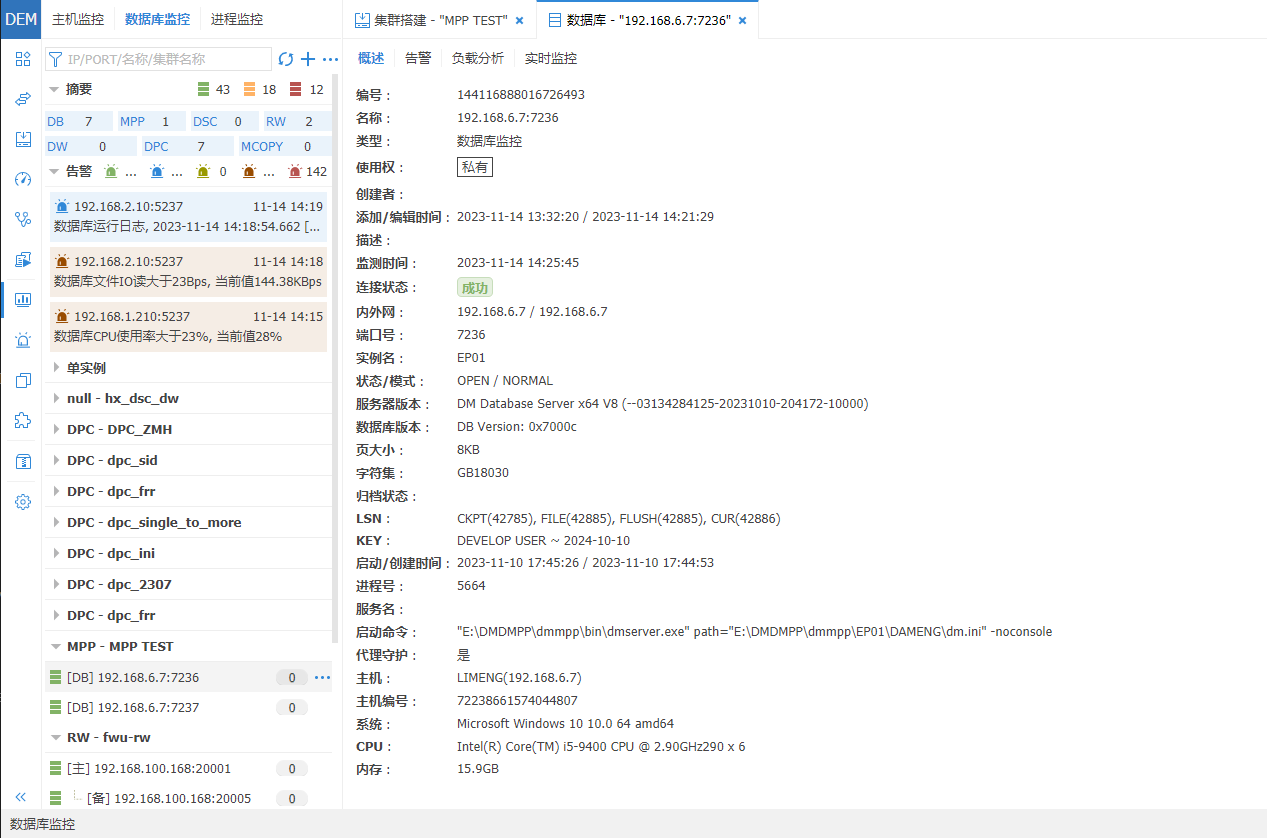
Task: Open the performance gauge icon in sidebar
Action: coord(22,179)
